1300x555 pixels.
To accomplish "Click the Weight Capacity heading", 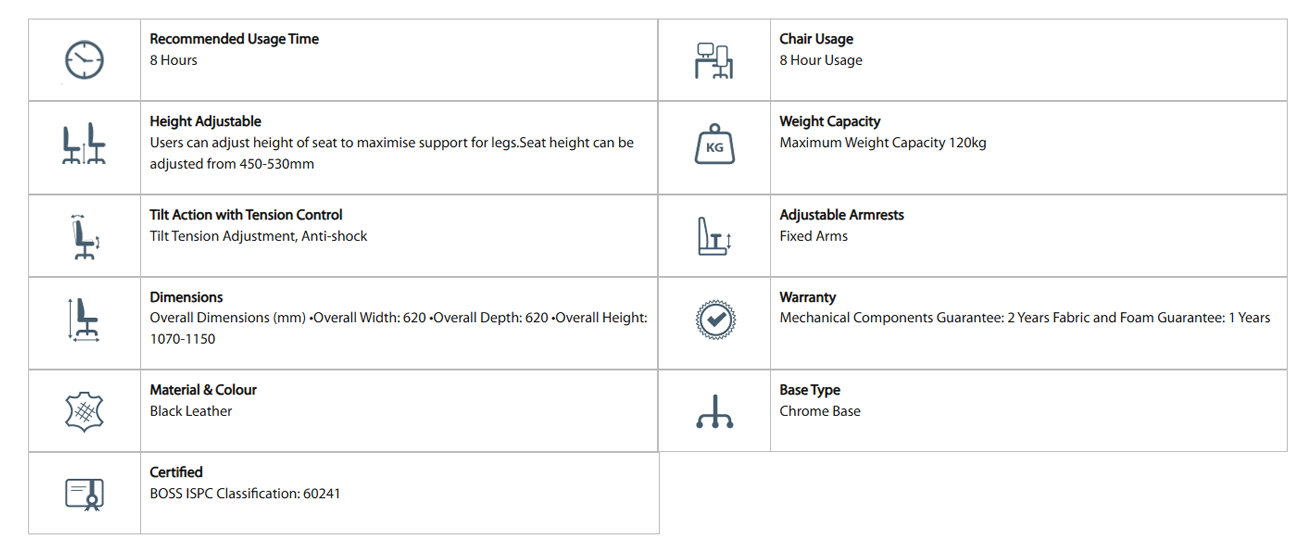I will pyautogui.click(x=830, y=121).
